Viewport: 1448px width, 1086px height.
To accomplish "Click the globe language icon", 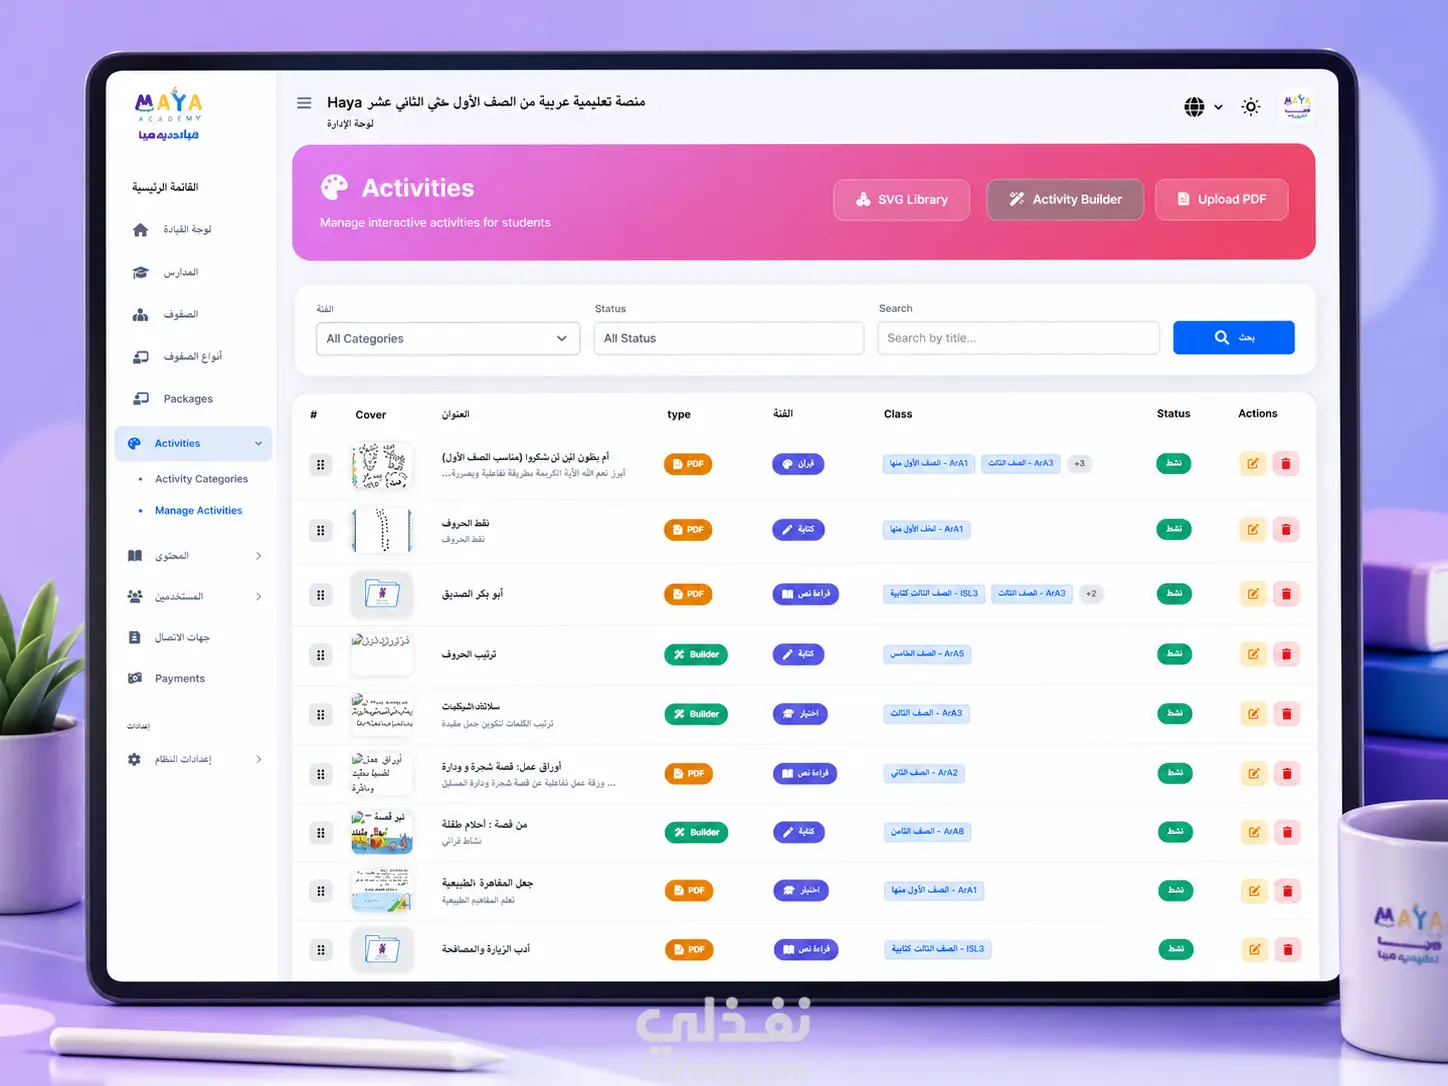I will tap(1194, 107).
